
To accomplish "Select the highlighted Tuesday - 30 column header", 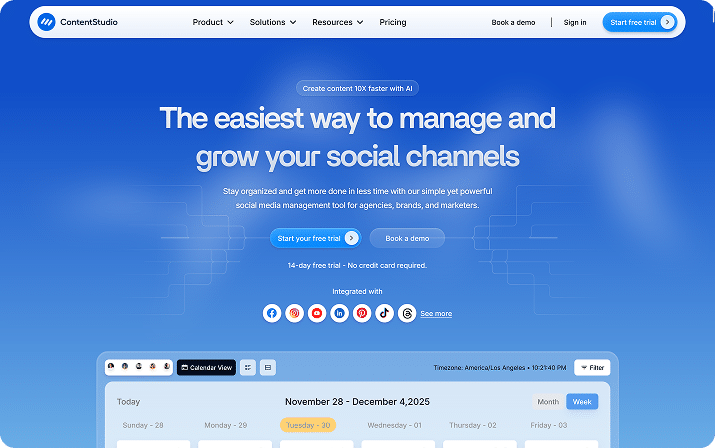I will tap(308, 425).
